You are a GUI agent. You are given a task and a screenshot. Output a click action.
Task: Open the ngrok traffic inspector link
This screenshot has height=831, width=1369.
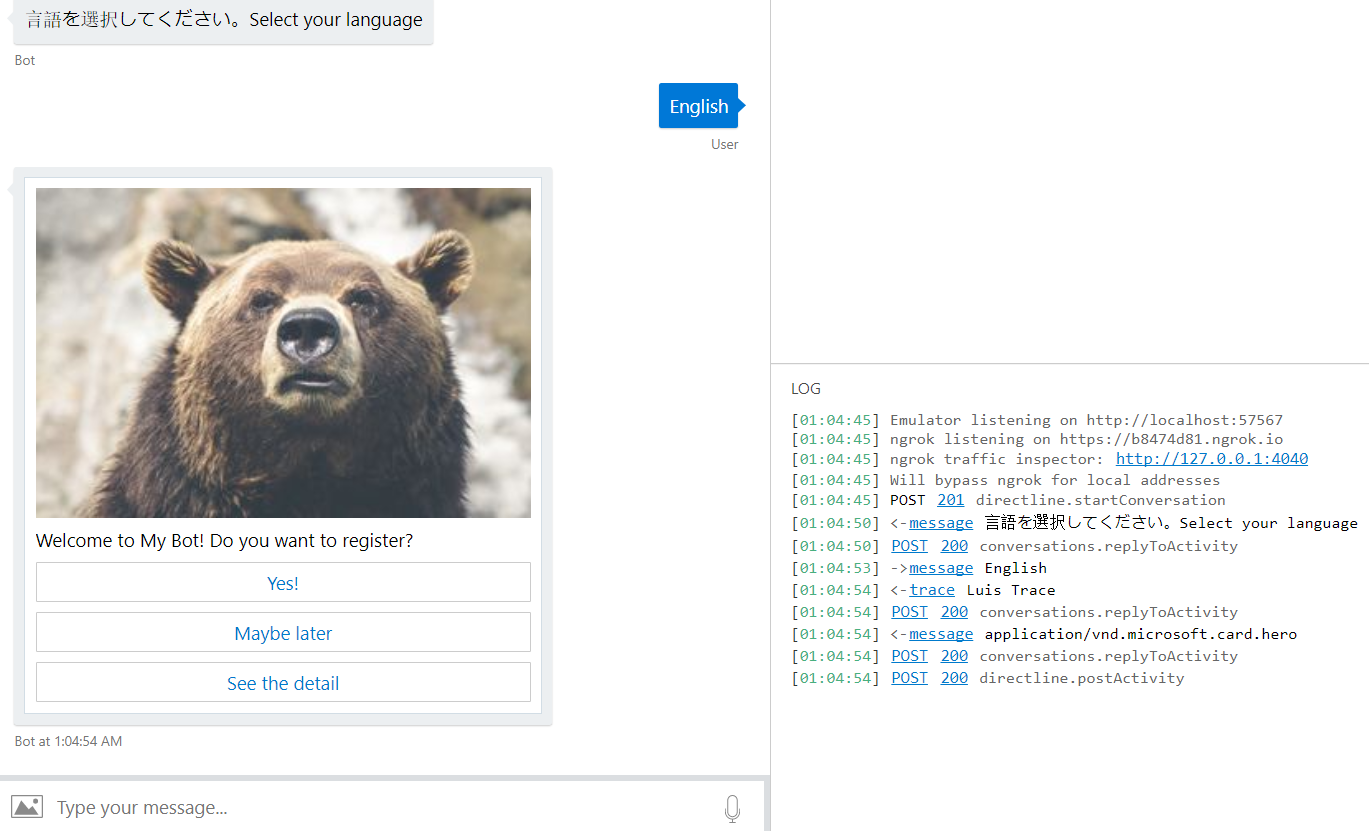tap(1211, 459)
